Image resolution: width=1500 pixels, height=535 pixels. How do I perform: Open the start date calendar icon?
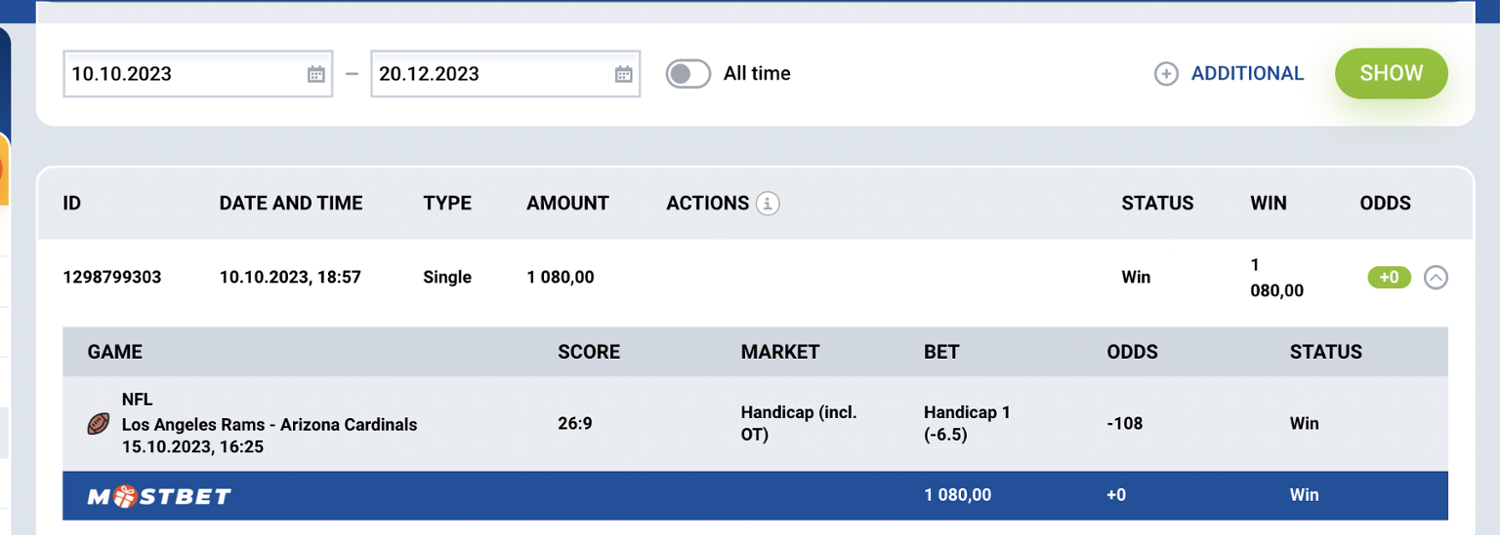(316, 74)
